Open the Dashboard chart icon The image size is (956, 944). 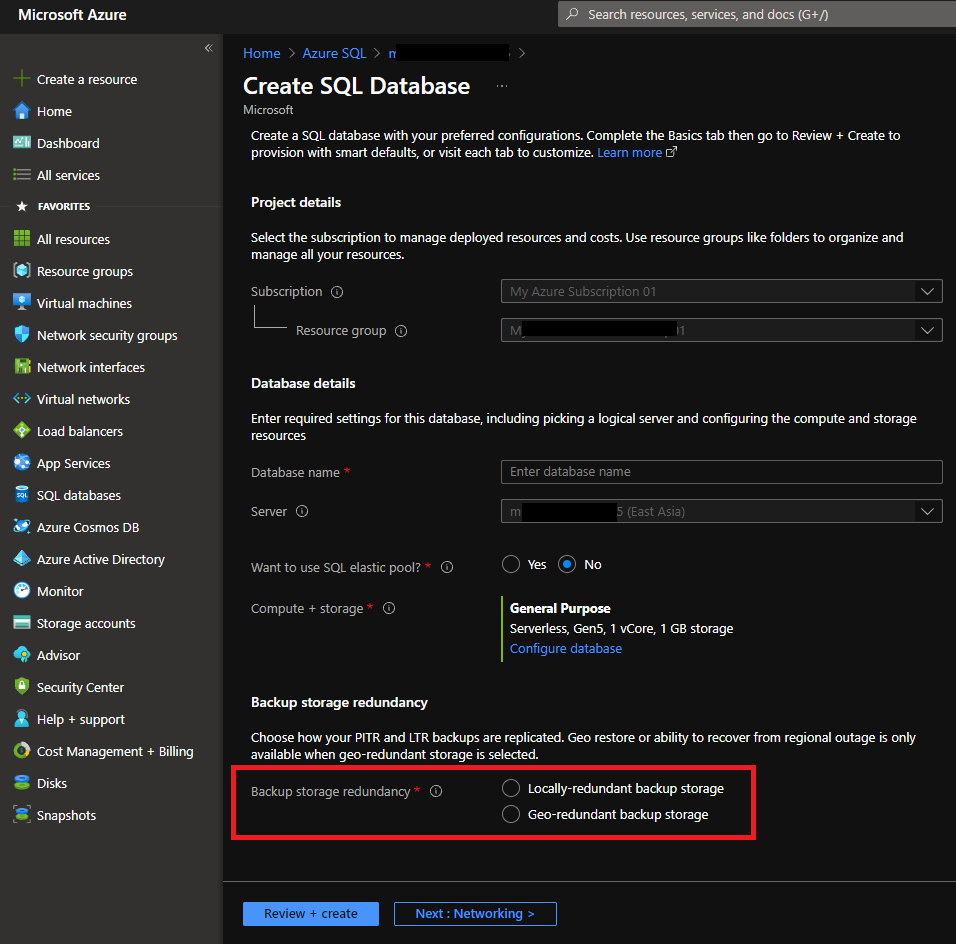click(x=22, y=143)
